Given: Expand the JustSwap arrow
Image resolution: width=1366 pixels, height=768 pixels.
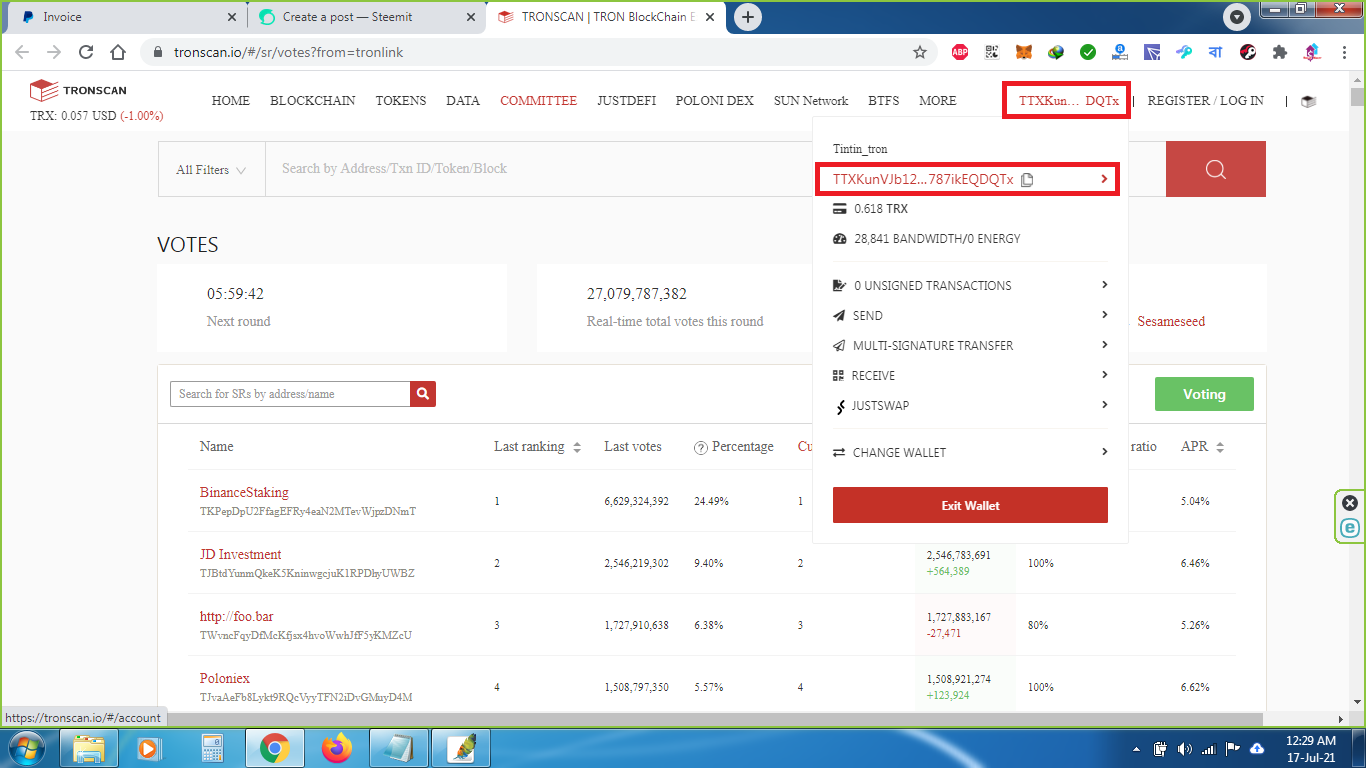Looking at the screenshot, I should (x=1104, y=405).
